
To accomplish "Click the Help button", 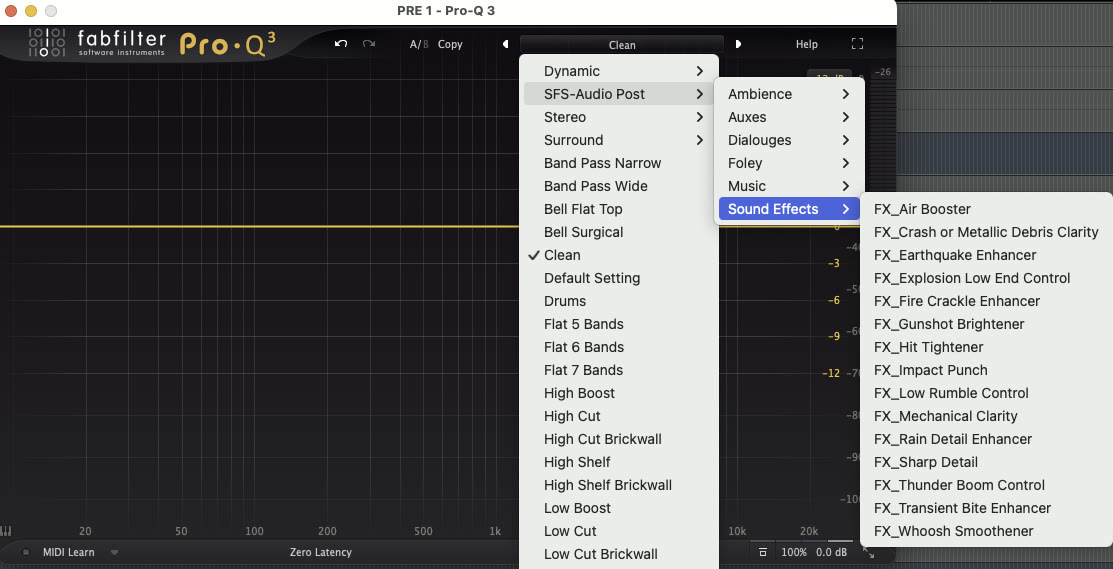I will tap(806, 44).
